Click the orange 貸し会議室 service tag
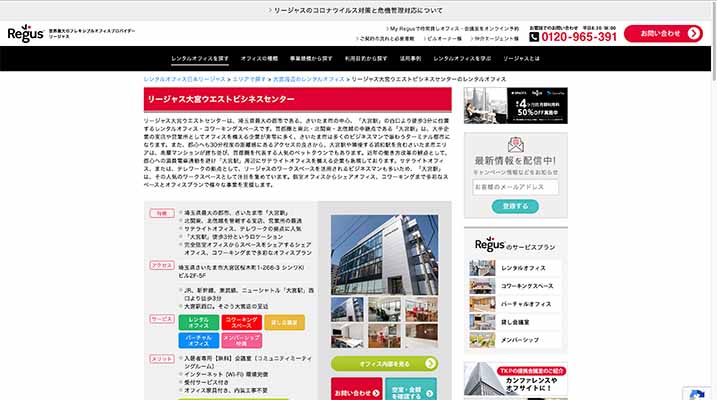 pos(284,323)
